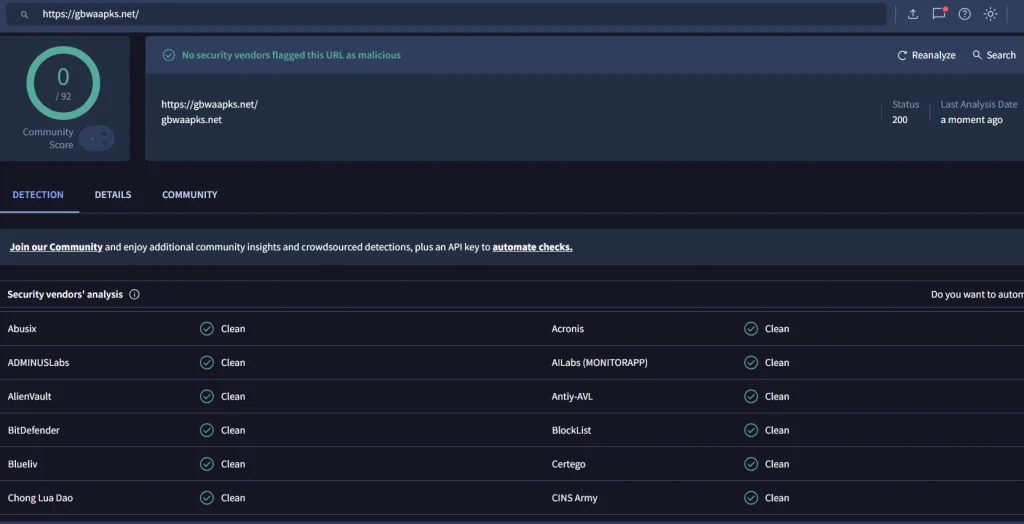Click the Chong Lua Dao clean check icon
The height and width of the screenshot is (524, 1024).
click(x=207, y=498)
